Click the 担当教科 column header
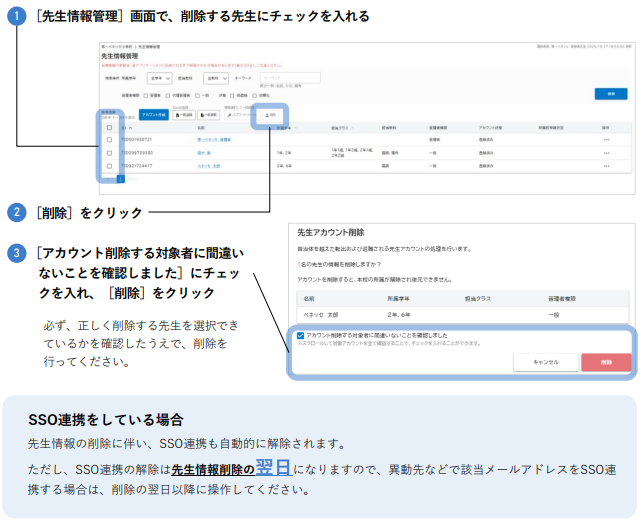The width and height of the screenshot is (641, 523). point(388,128)
